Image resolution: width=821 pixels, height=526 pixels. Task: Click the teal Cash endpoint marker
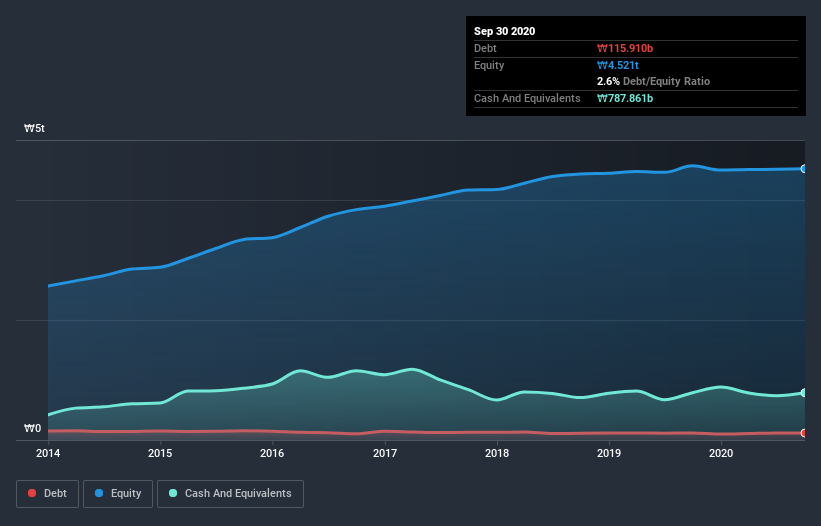point(804,393)
